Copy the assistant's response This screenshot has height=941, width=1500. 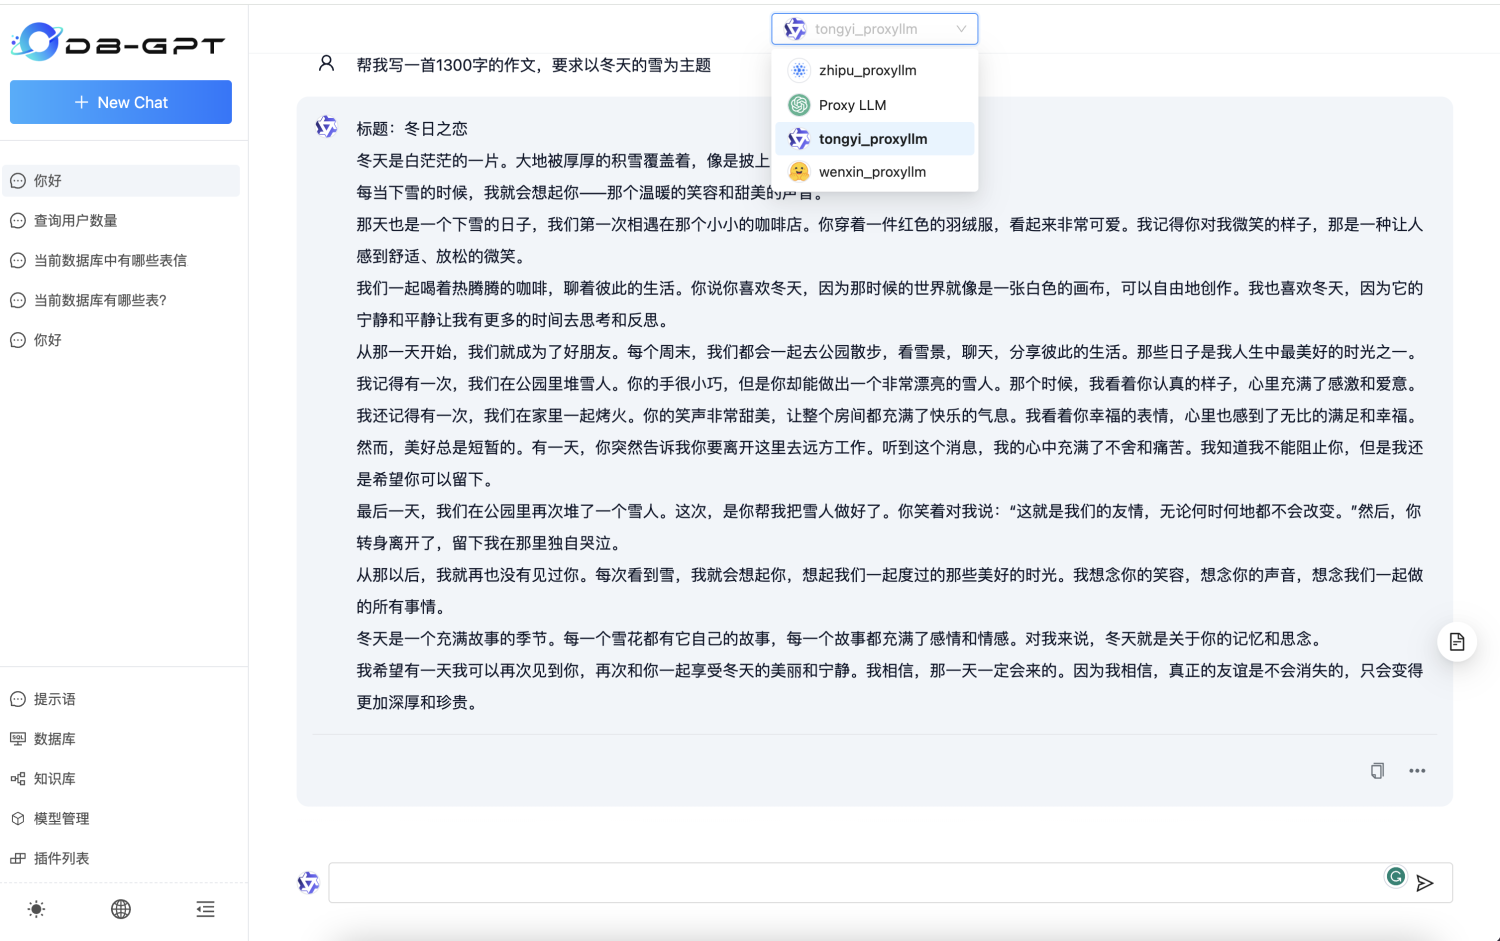[x=1377, y=771]
